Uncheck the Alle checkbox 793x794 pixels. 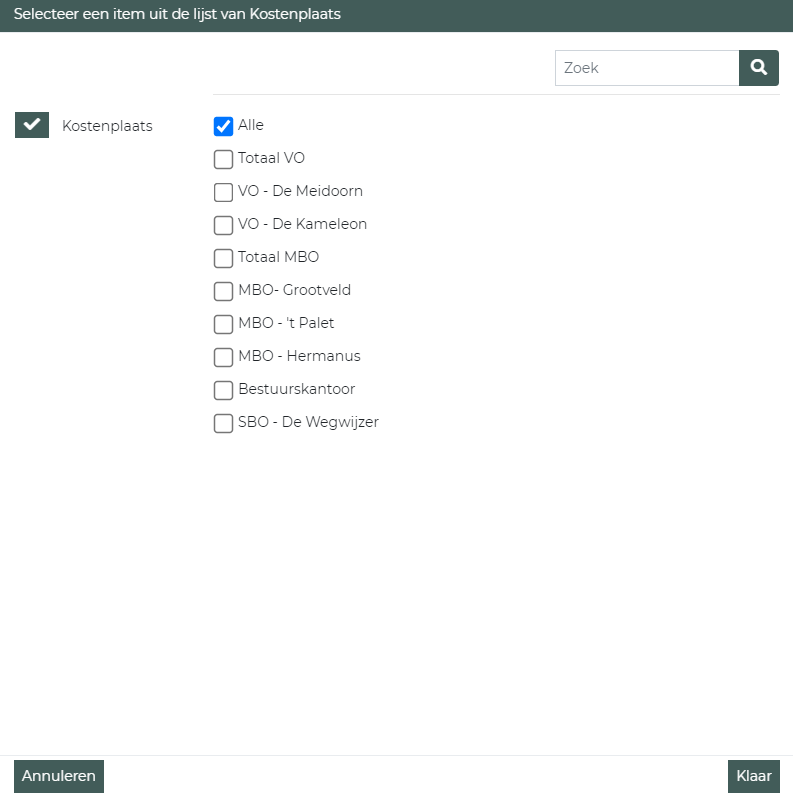pos(223,126)
